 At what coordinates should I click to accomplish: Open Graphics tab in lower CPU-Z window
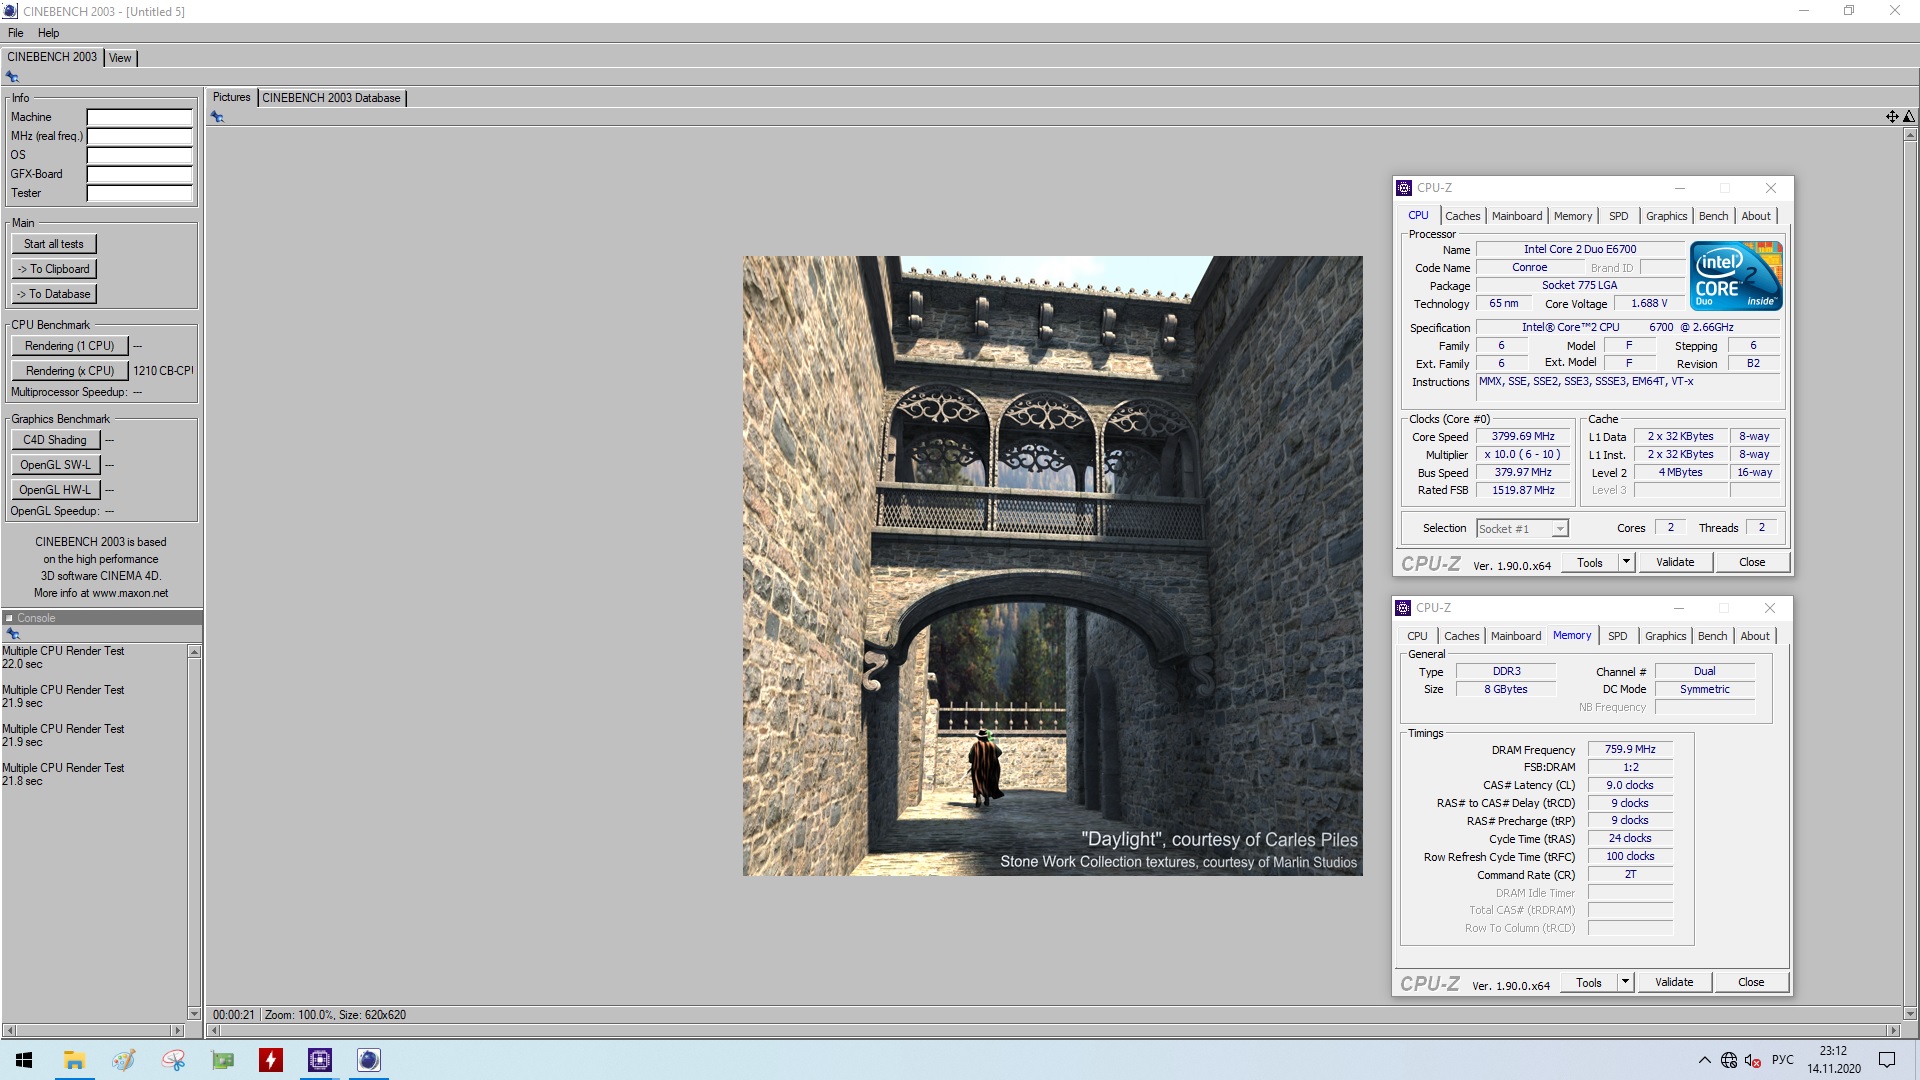(x=1665, y=636)
